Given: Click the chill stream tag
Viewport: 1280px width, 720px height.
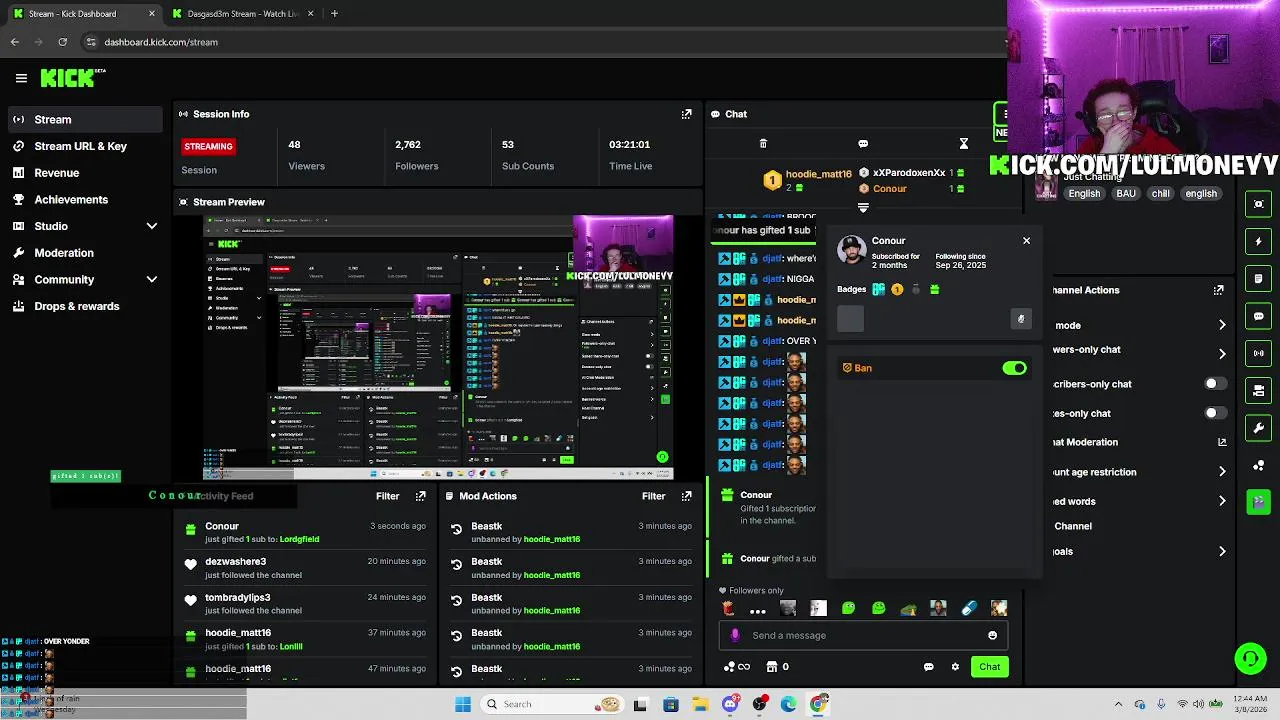Looking at the screenshot, I should tap(1160, 194).
